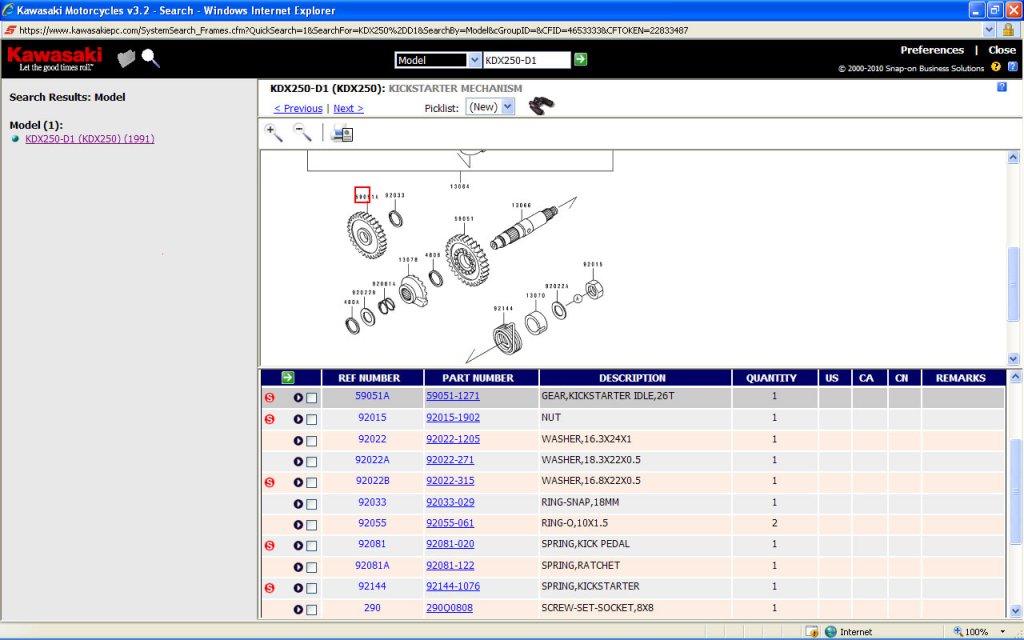
Task: Click the binoculars search icon beside Picklist
Action: pos(541,106)
